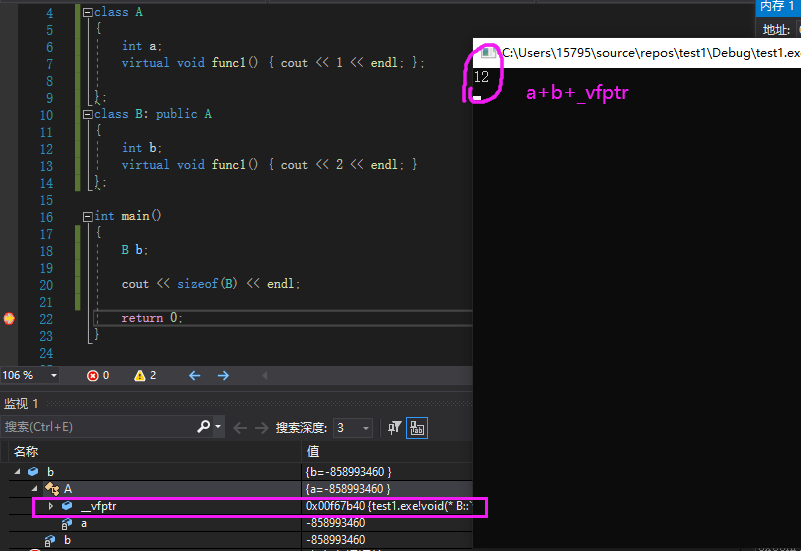Collapse the class A code block
Image resolution: width=801 pixels, height=551 pixels.
point(87,13)
